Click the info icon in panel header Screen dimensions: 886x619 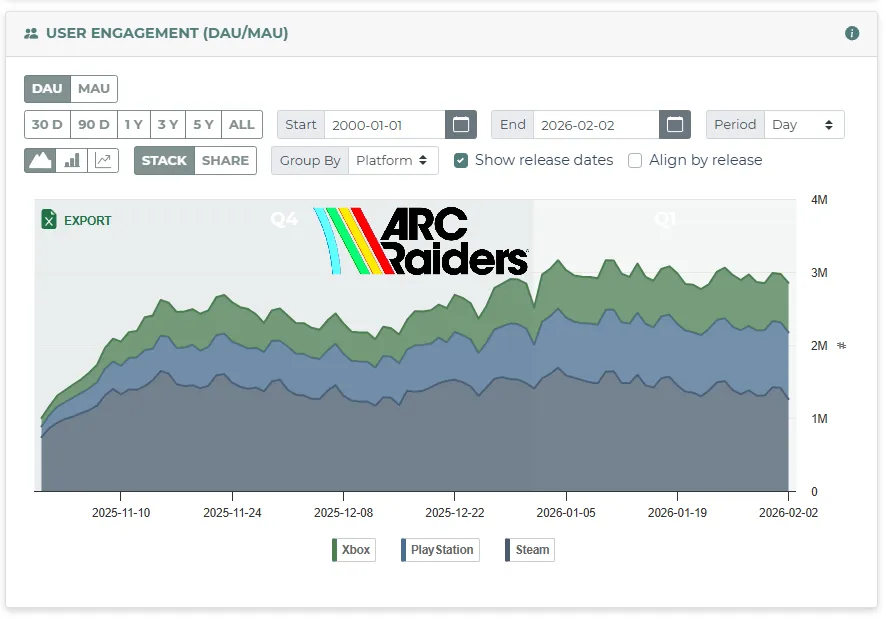coord(852,33)
